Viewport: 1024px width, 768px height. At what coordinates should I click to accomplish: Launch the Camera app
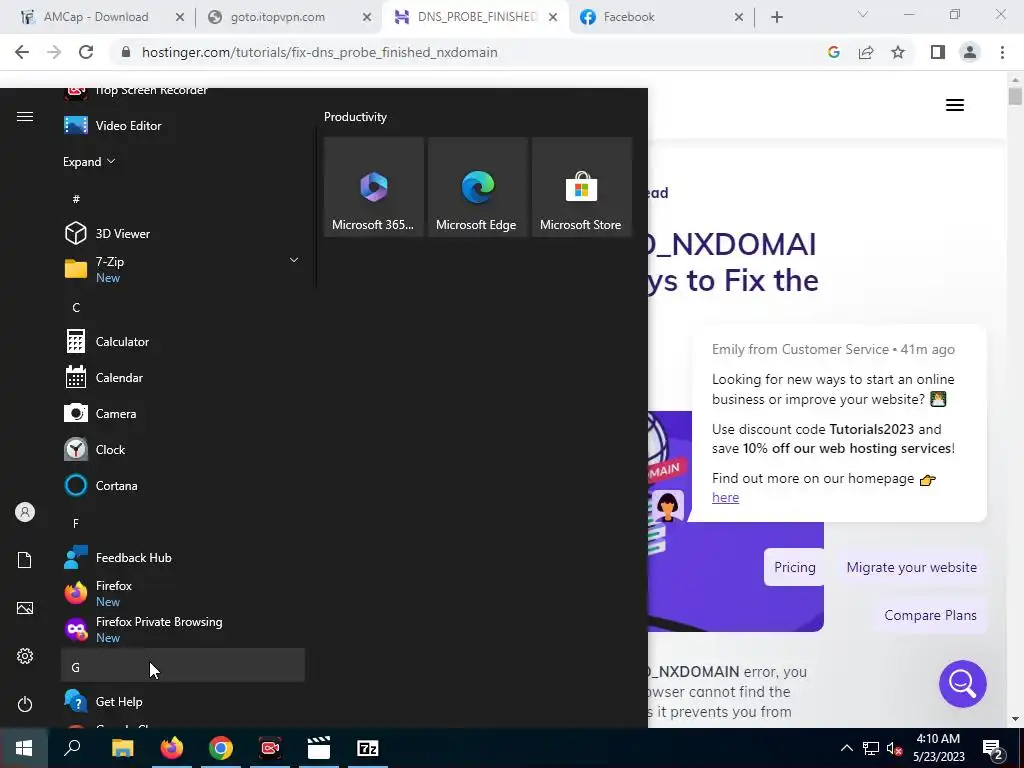coord(183,413)
